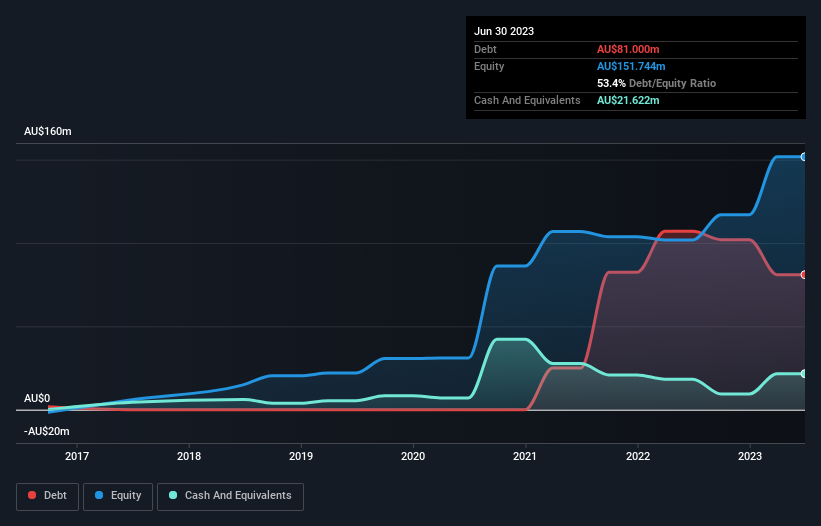Select the Cash endpoint marker on chart
The image size is (821, 526).
tap(804, 374)
